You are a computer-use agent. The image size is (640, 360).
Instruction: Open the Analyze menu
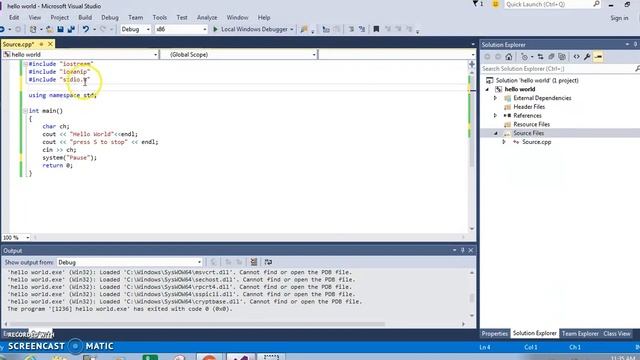click(x=207, y=18)
